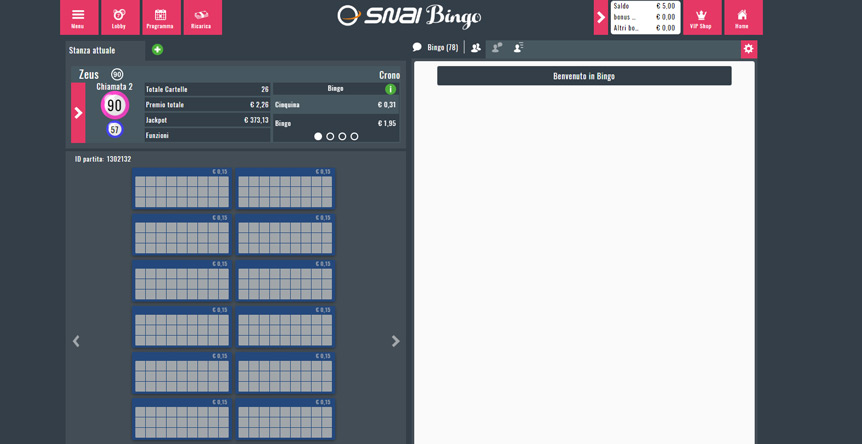Switch to the Bingo (78) chat tab
Screen dimensions: 862x444
[436, 48]
